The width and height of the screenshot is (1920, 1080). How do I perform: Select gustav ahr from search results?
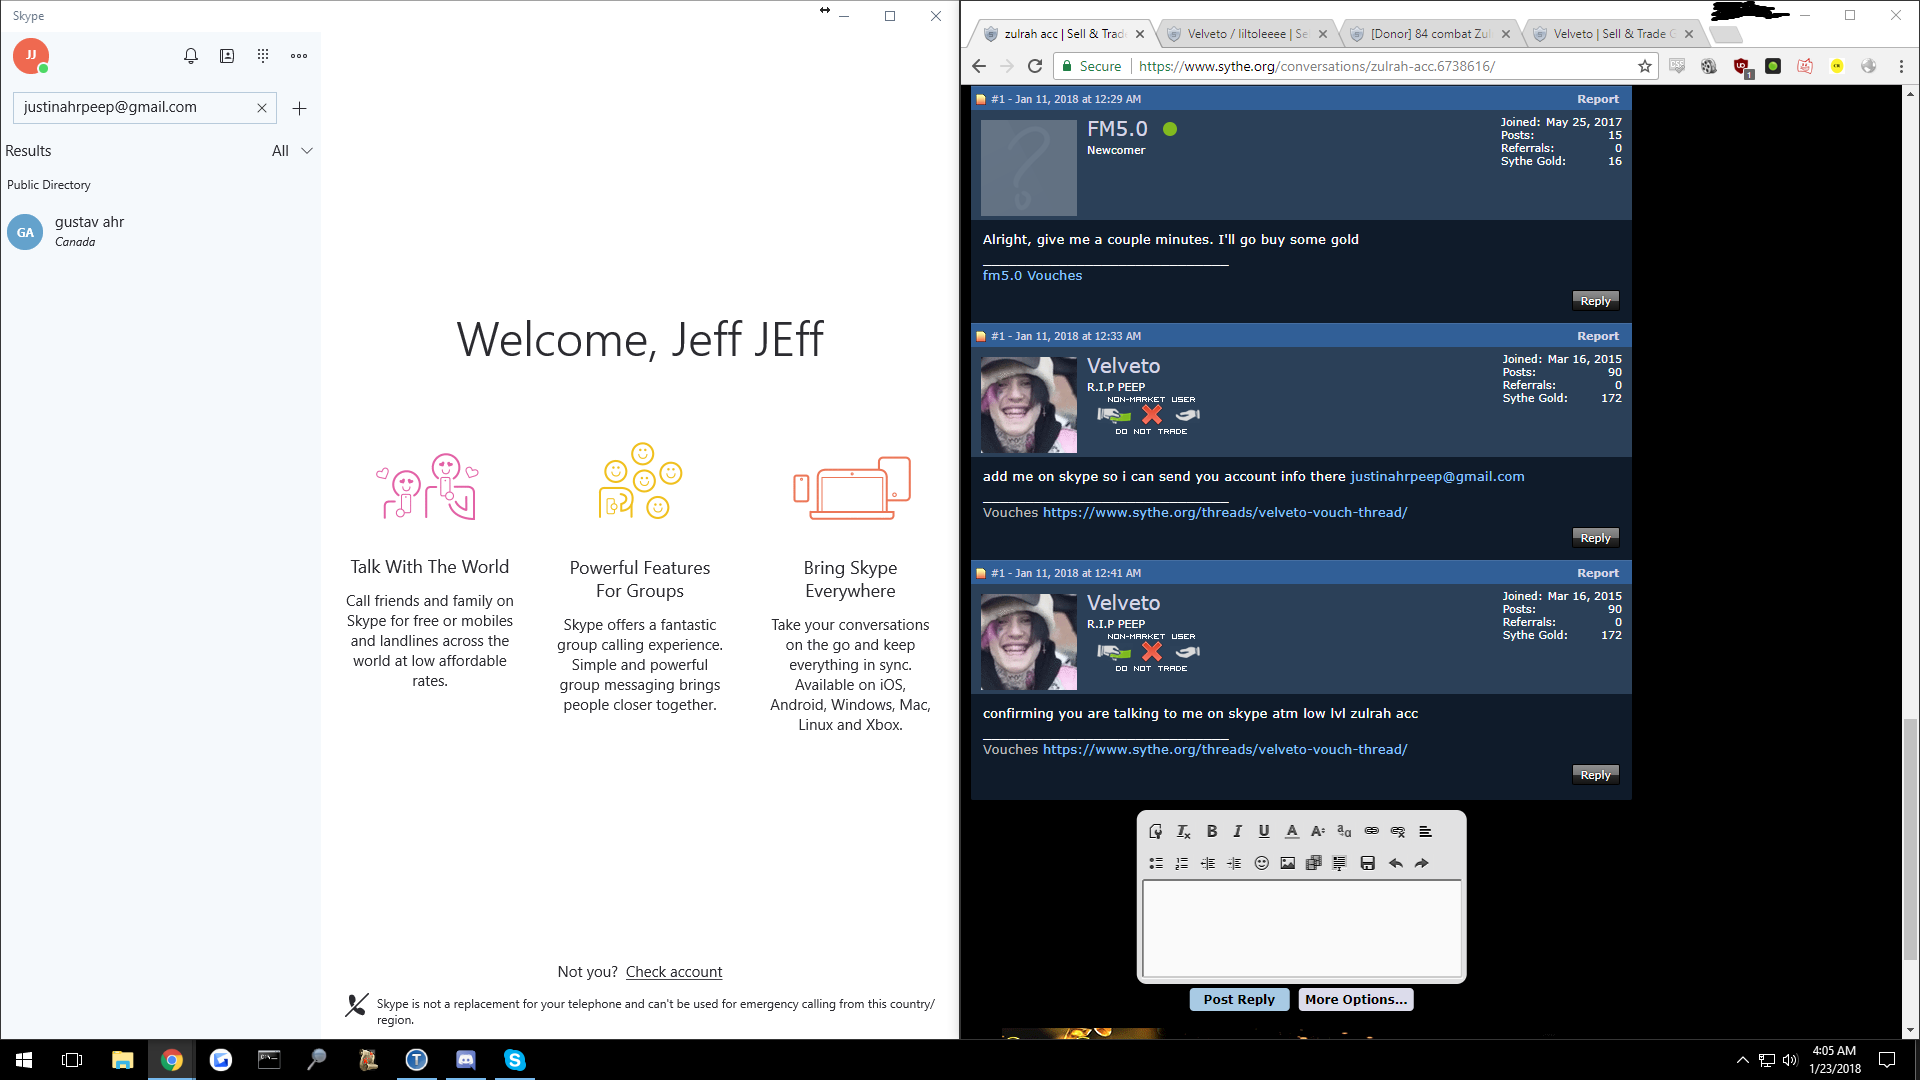click(160, 232)
